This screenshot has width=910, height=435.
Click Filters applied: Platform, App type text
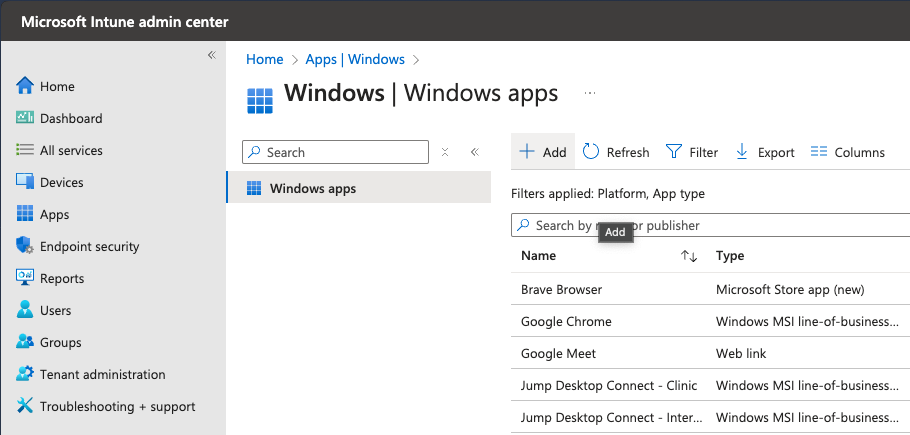pyautogui.click(x=608, y=194)
